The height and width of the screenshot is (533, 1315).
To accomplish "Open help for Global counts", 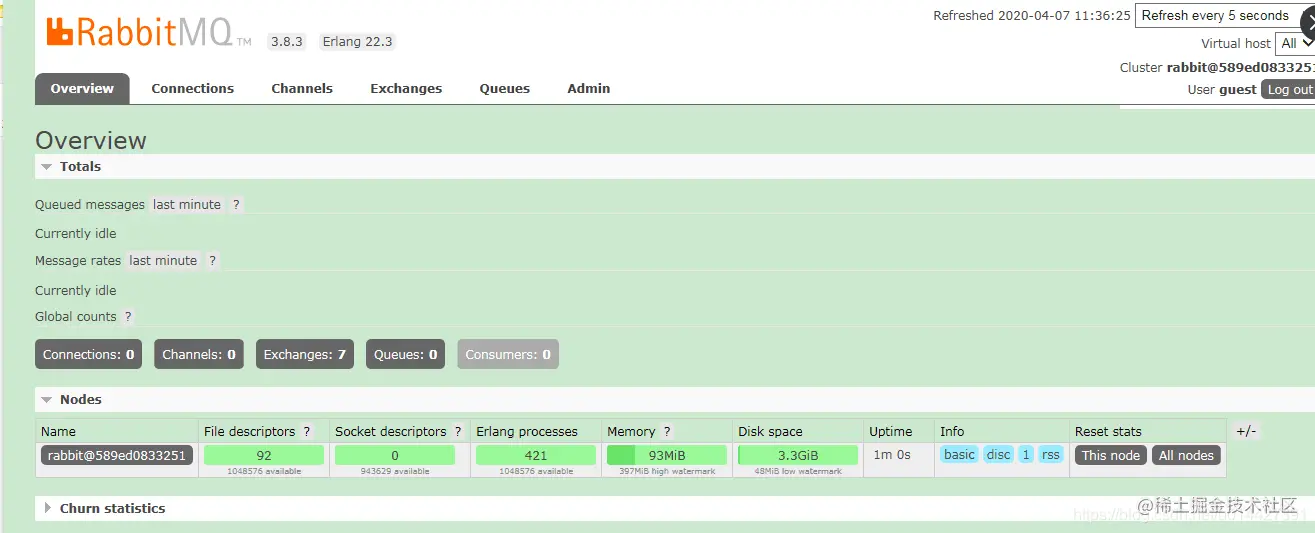I will click(128, 316).
